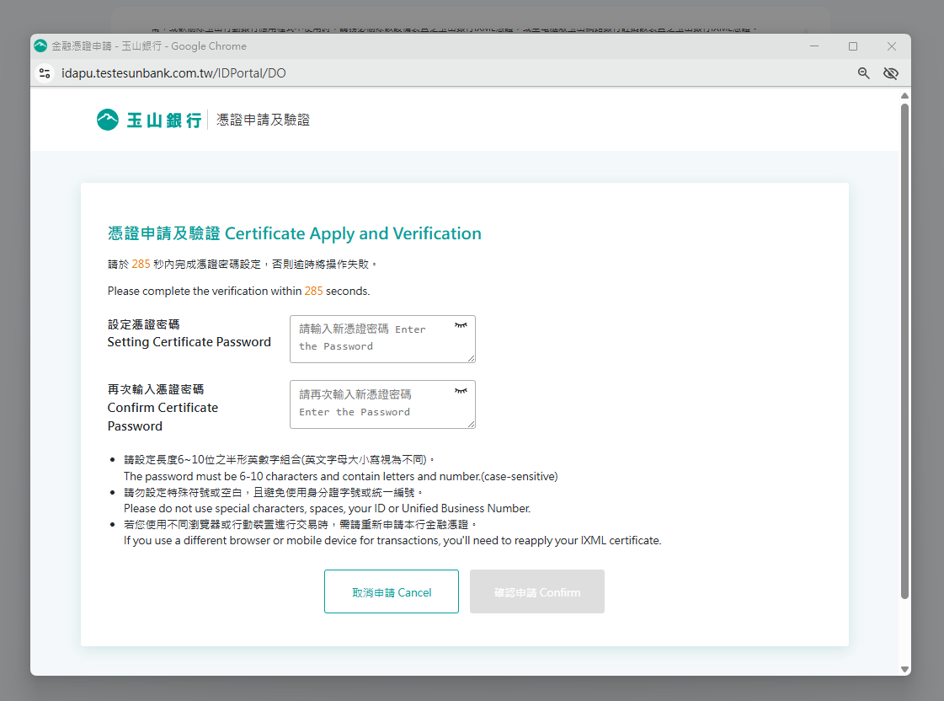
Task: Focus the Setting Certificate Password input
Action: click(x=382, y=339)
